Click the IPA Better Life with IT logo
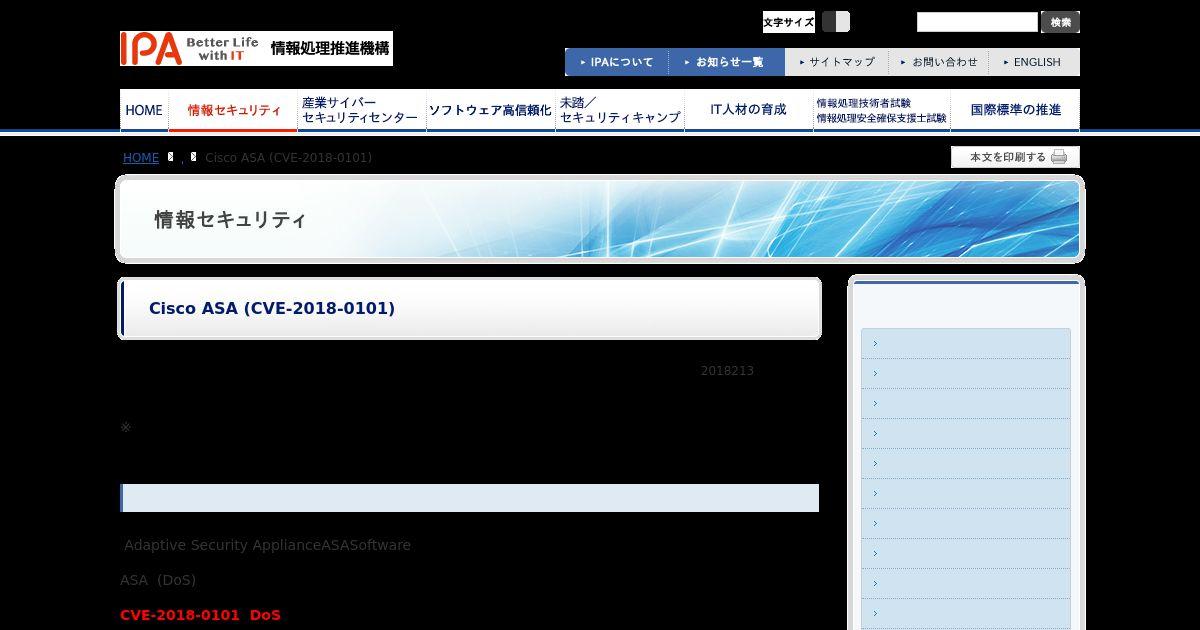1200x630 pixels. click(x=256, y=48)
